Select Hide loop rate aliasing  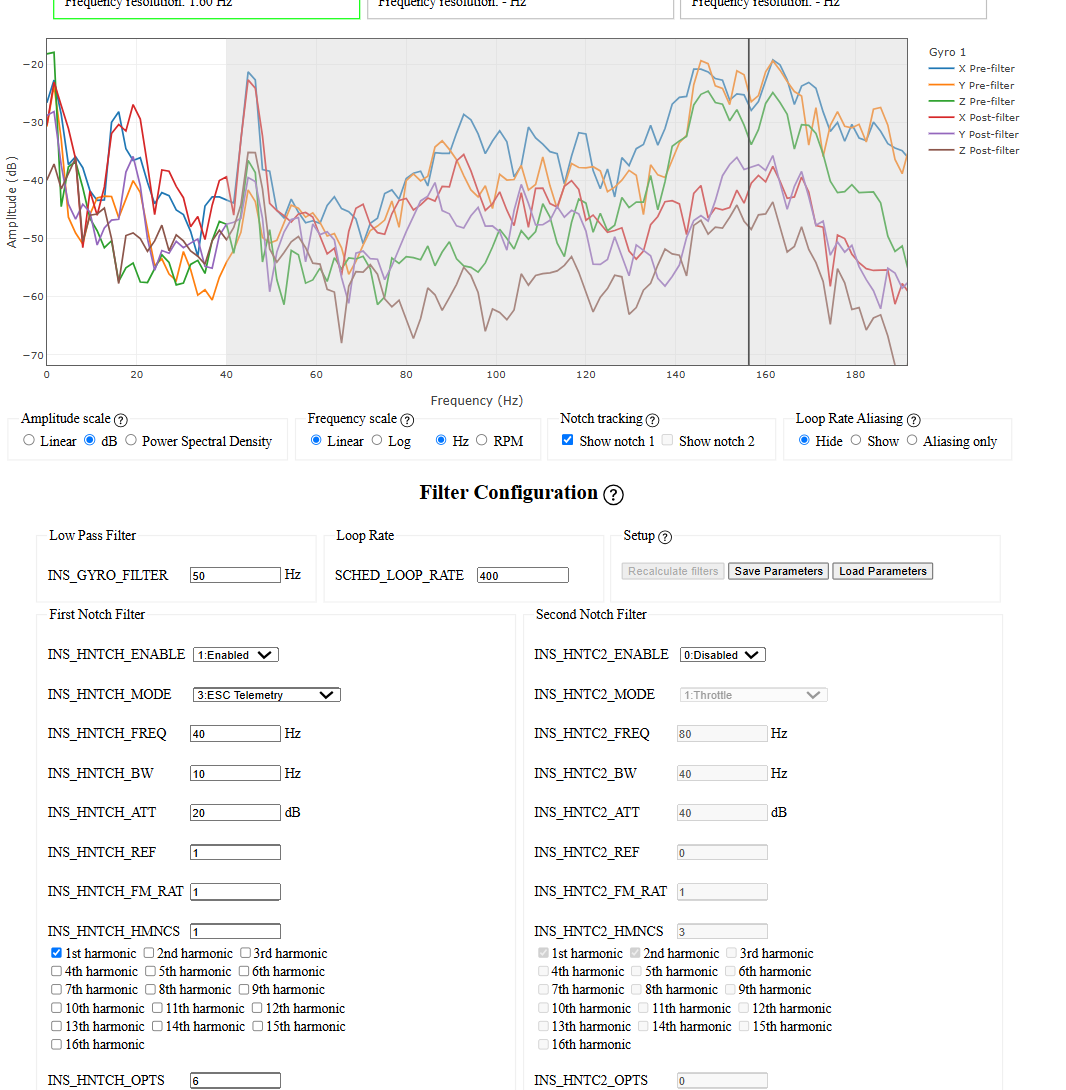coord(805,440)
